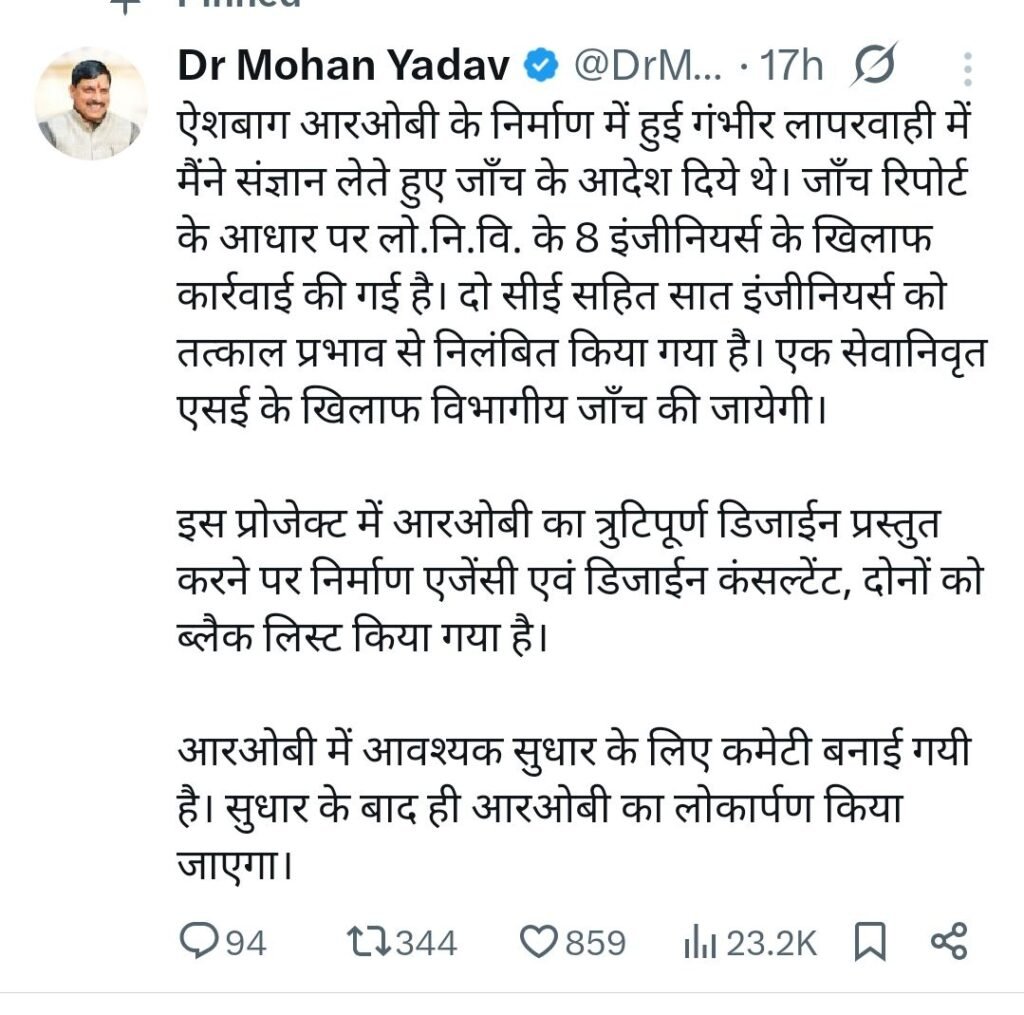
Task: Click the 23.2K views count
Action: click(x=771, y=942)
